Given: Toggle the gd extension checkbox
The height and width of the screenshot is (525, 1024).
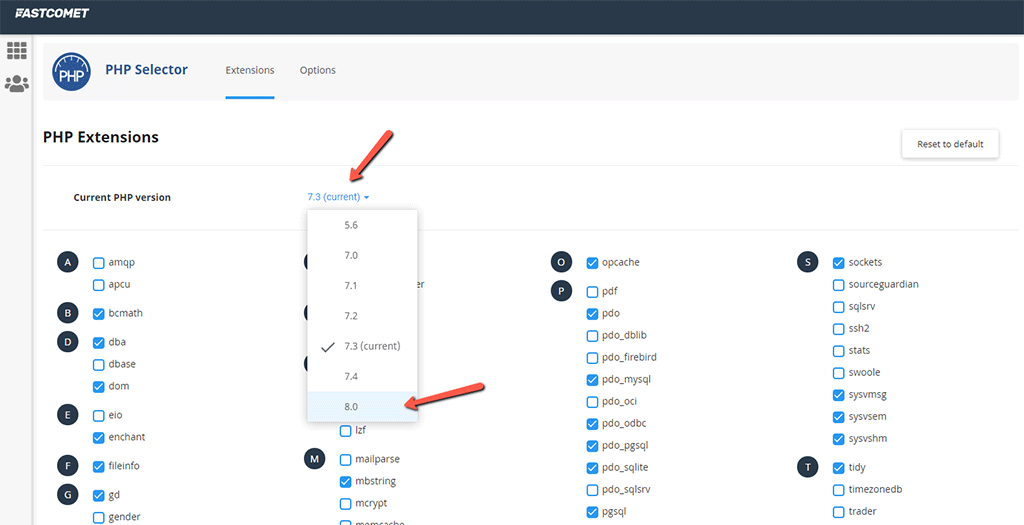Looking at the screenshot, I should click(99, 495).
